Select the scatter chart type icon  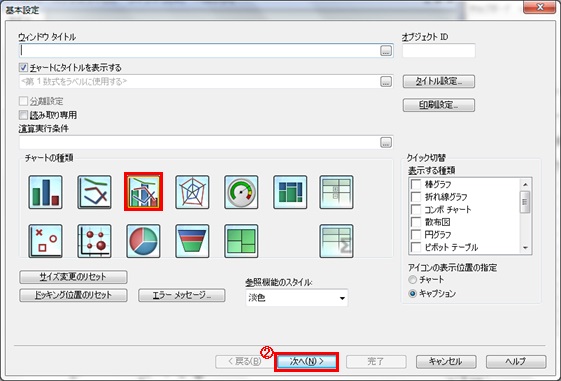[45, 241]
